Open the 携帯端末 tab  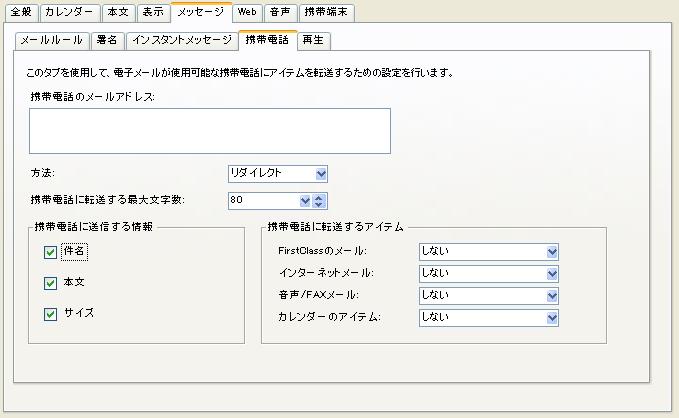tap(327, 12)
